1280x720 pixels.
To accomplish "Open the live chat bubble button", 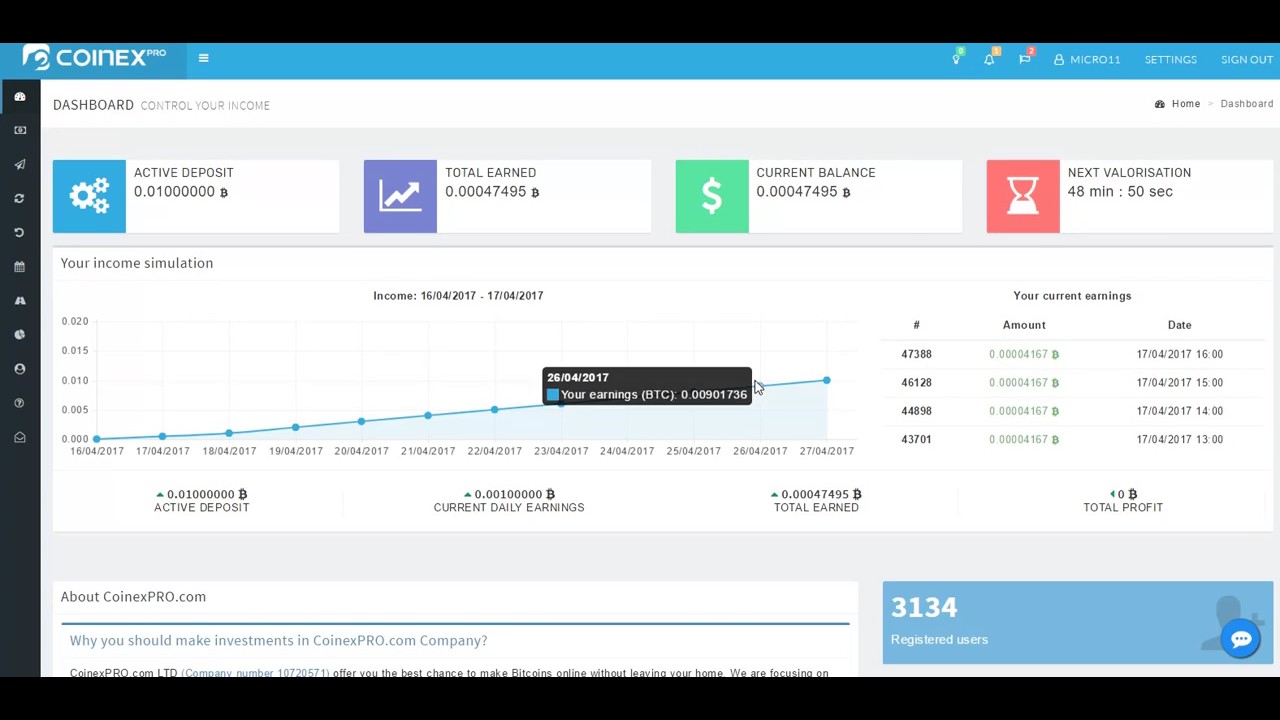I will click(1241, 639).
